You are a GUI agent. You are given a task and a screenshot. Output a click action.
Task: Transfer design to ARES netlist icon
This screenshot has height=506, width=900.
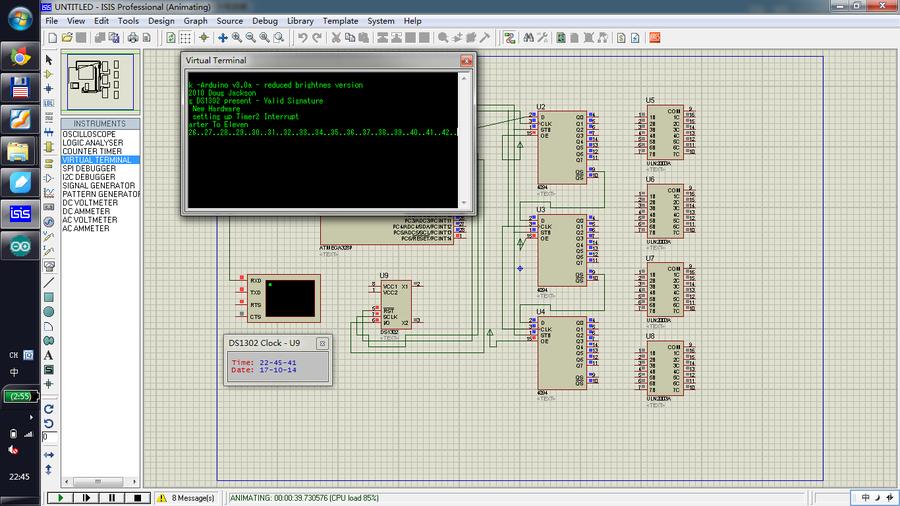654,38
